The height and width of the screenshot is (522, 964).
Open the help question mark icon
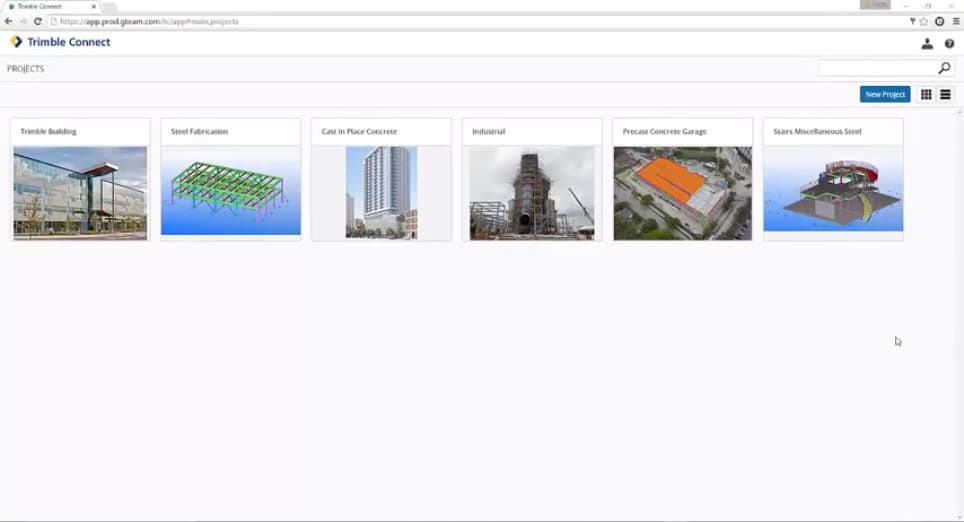point(949,44)
